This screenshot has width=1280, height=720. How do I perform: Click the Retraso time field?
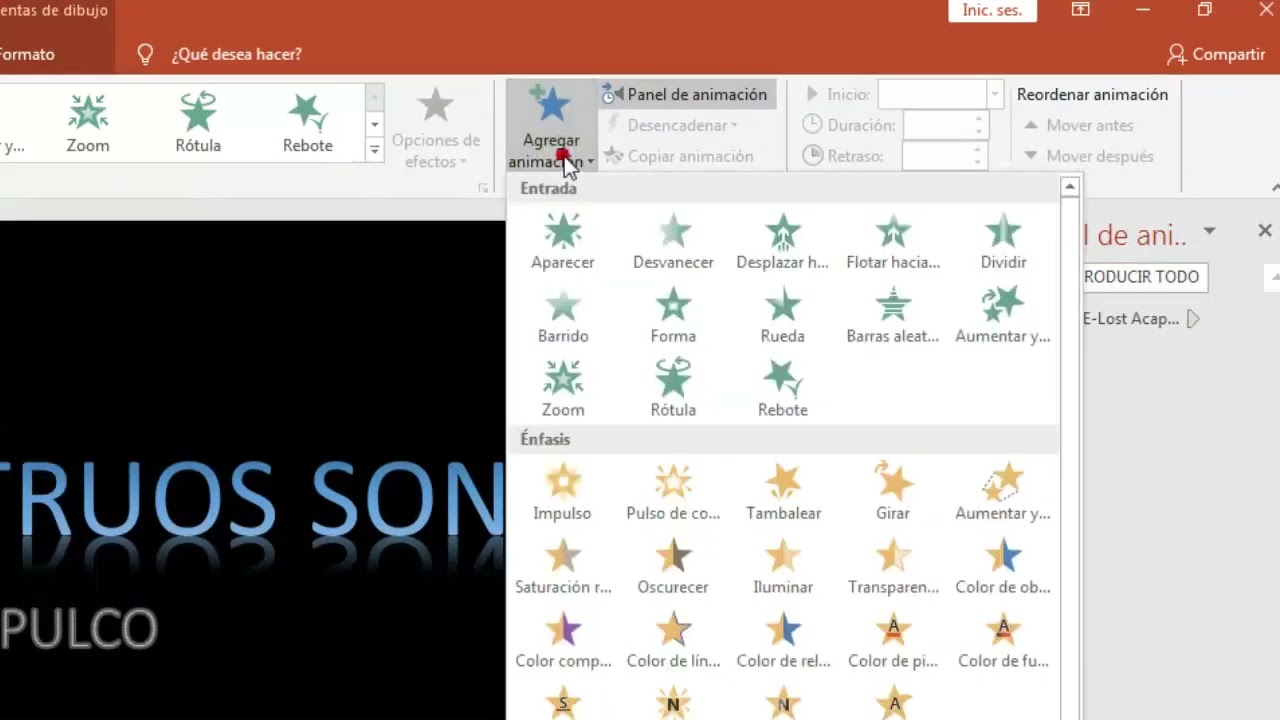(x=945, y=156)
